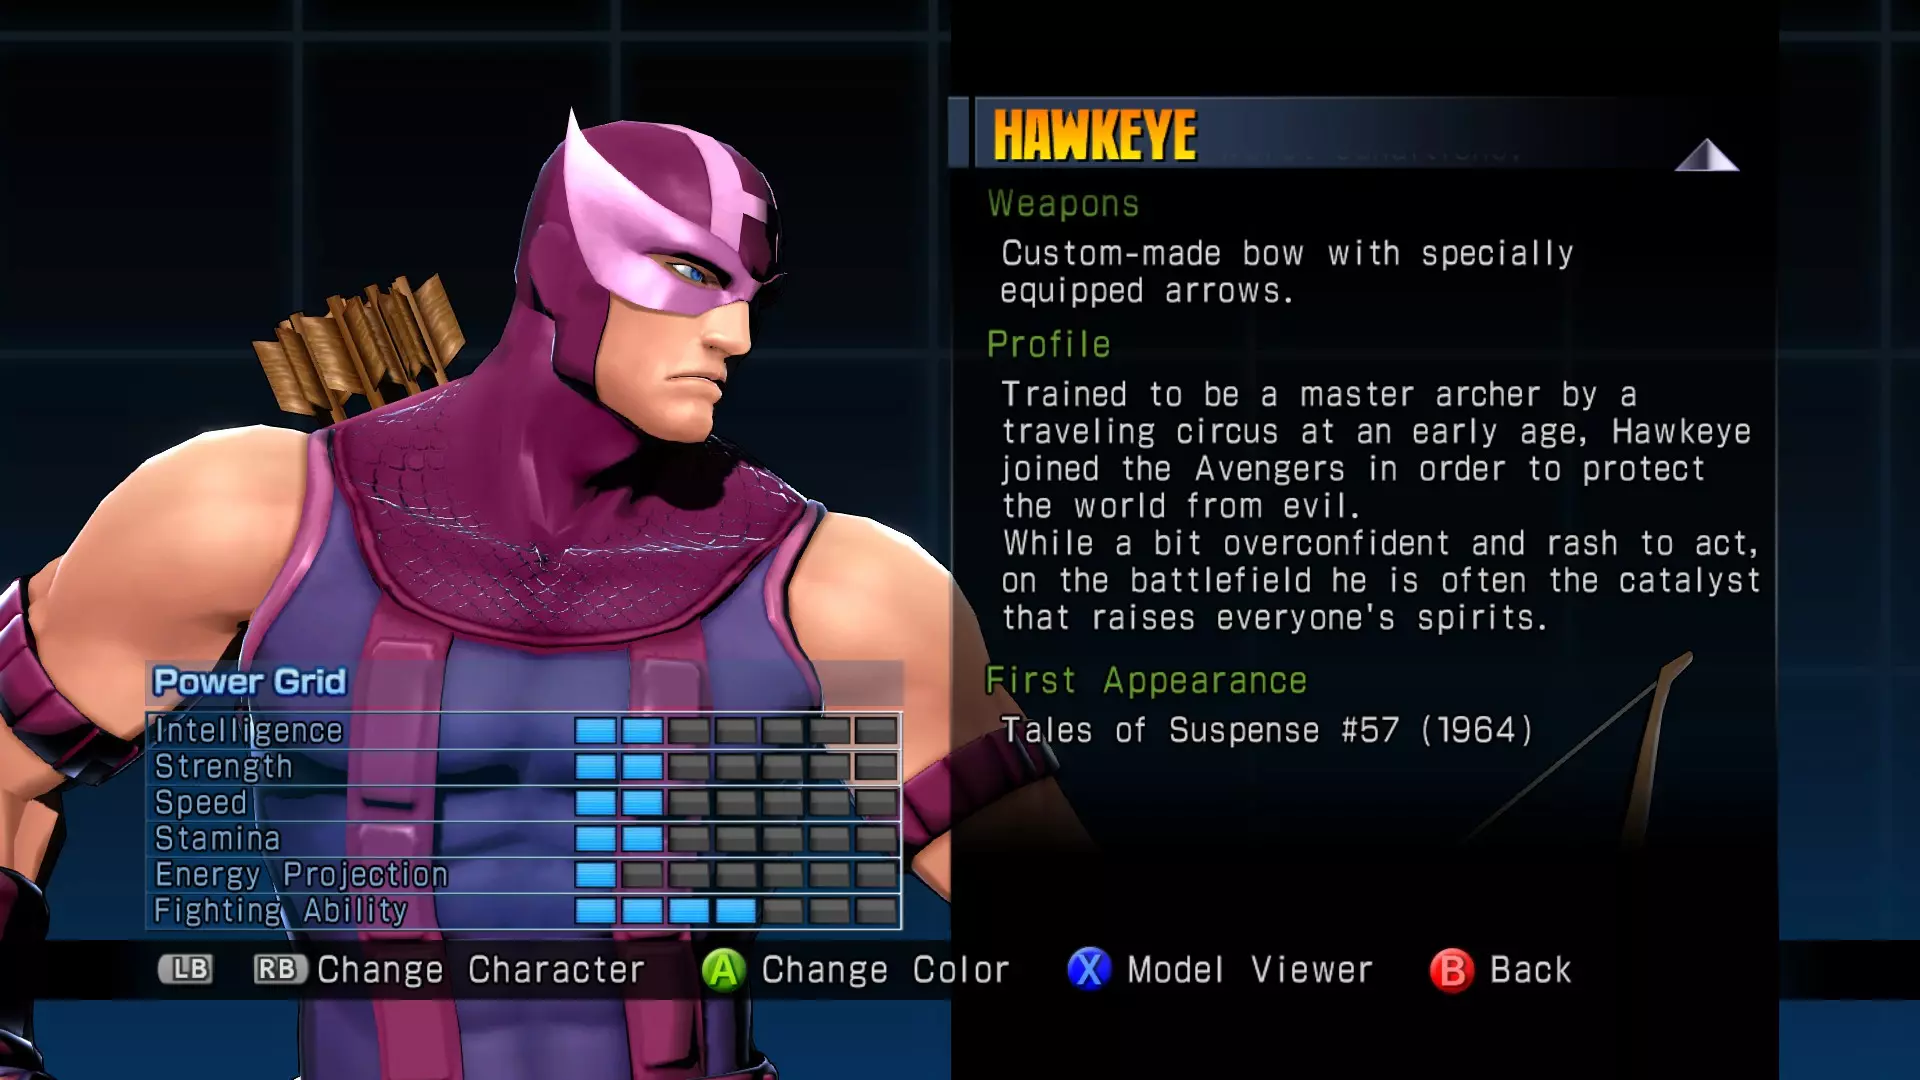Click the scroll-up triangle beside HAWKEYE title
The width and height of the screenshot is (1920, 1080).
click(x=1707, y=155)
